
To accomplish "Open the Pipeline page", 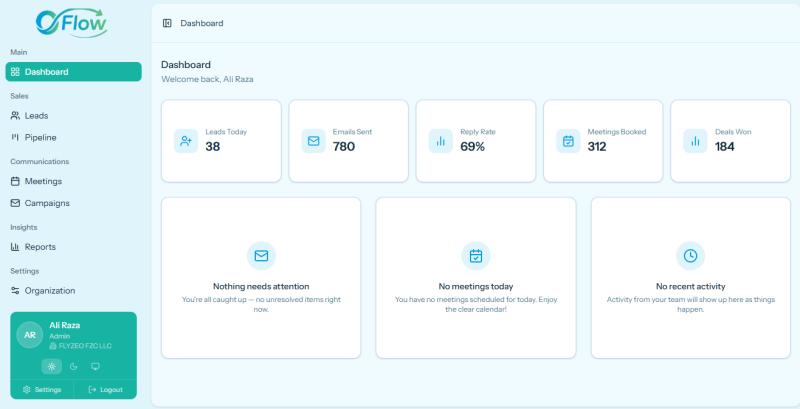I will (73, 138).
